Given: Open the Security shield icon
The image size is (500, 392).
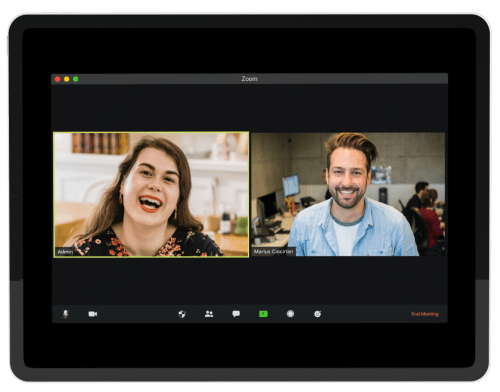Looking at the screenshot, I should (x=182, y=314).
